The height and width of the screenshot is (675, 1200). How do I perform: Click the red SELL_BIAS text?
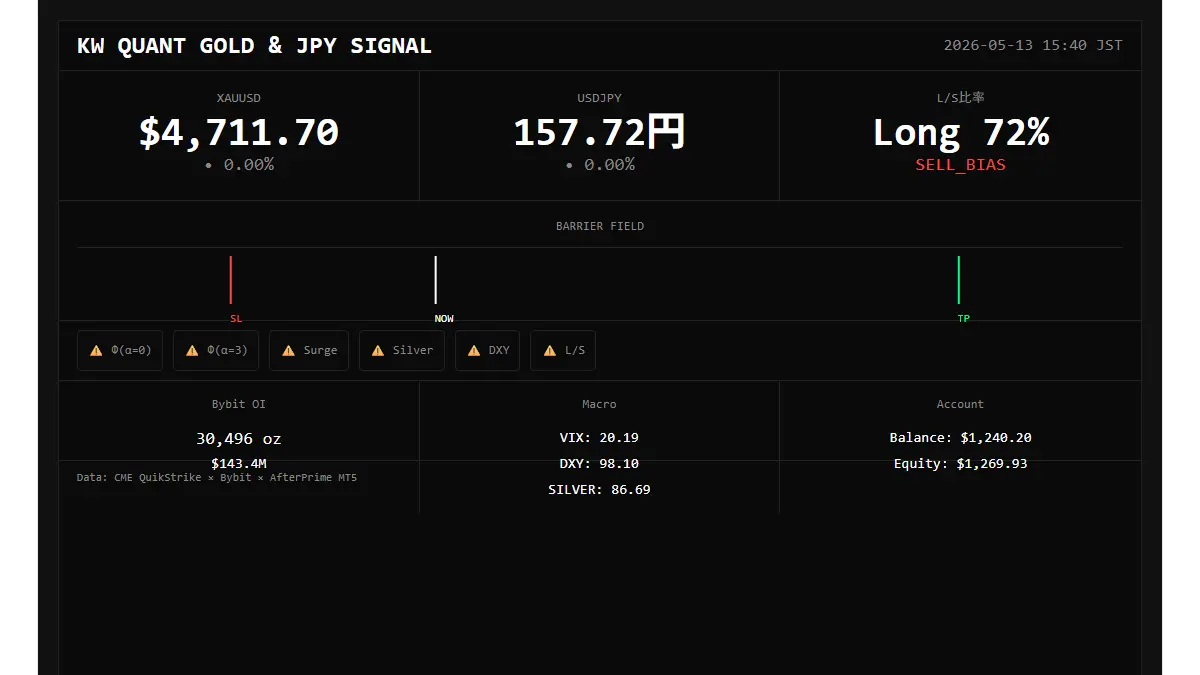[960, 165]
